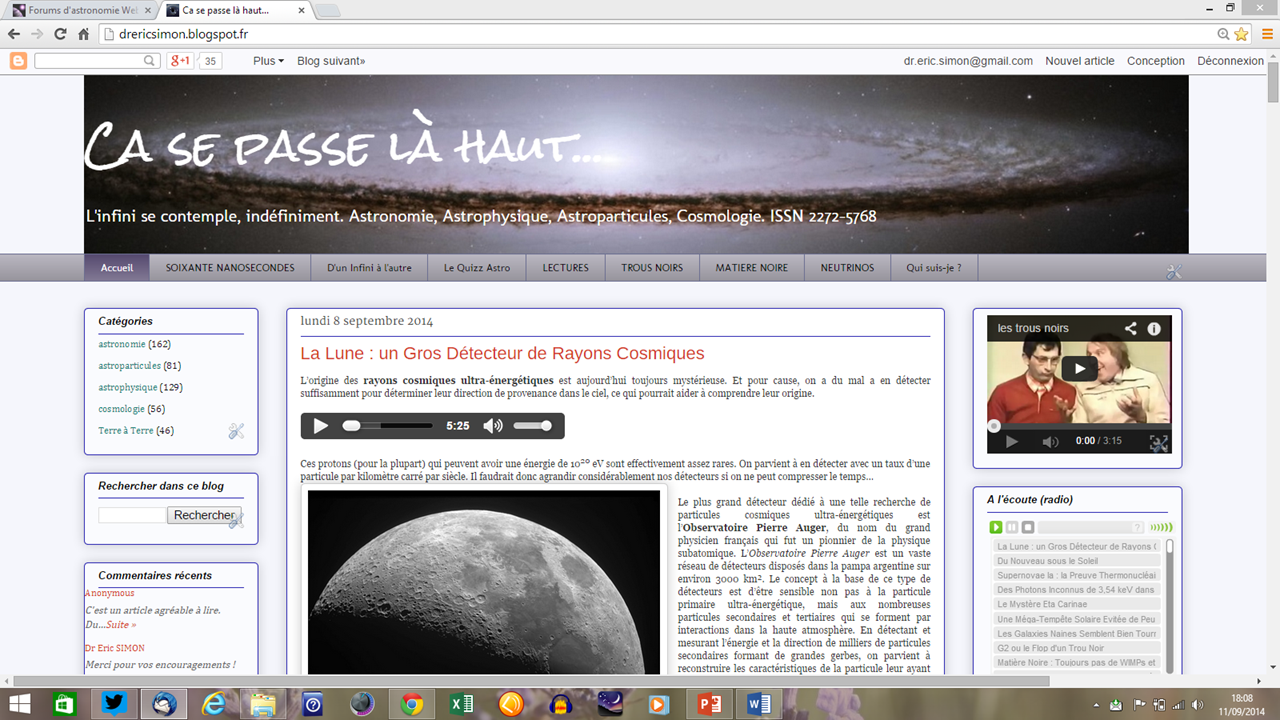The width and height of the screenshot is (1280, 720).
Task: Play the article audio player
Action: tap(320, 426)
